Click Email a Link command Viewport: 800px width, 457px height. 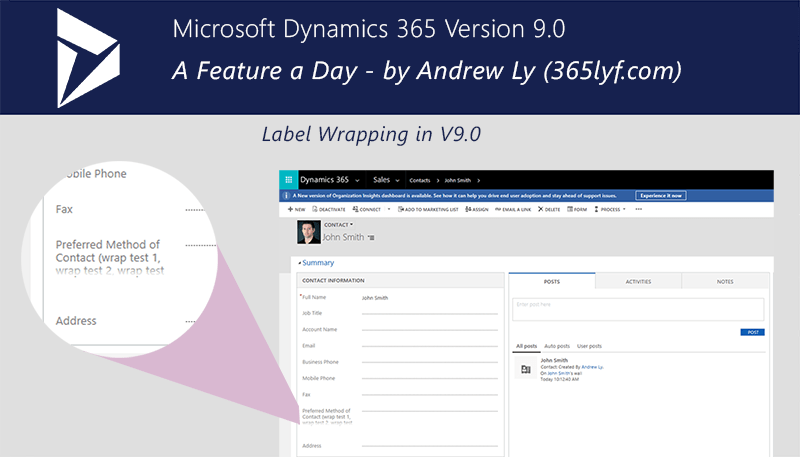pyautogui.click(x=513, y=209)
